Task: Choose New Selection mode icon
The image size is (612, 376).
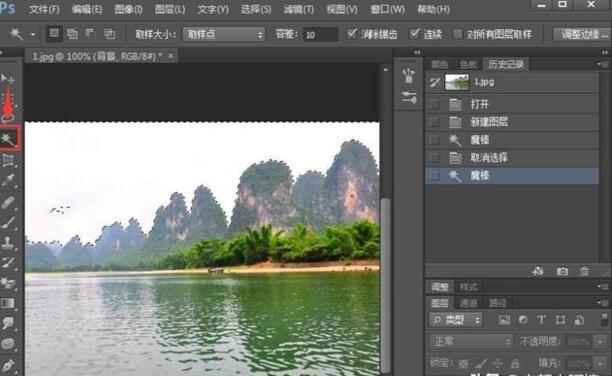Action: (x=54, y=34)
